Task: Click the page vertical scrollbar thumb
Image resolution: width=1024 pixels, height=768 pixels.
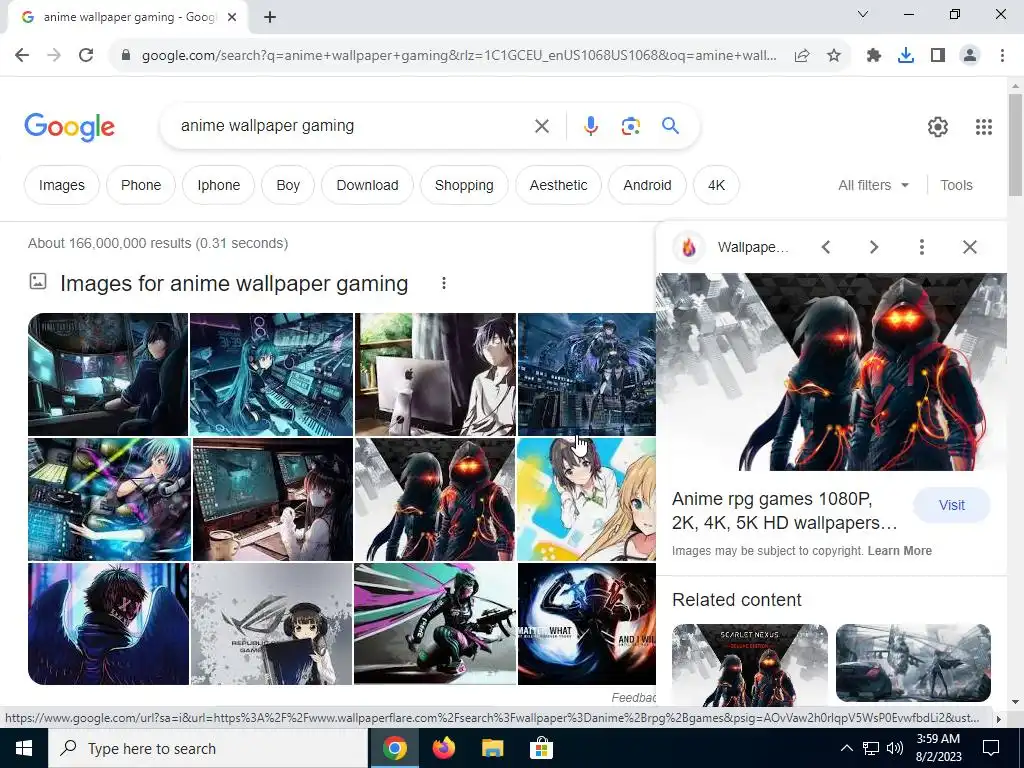Action: click(1015, 144)
